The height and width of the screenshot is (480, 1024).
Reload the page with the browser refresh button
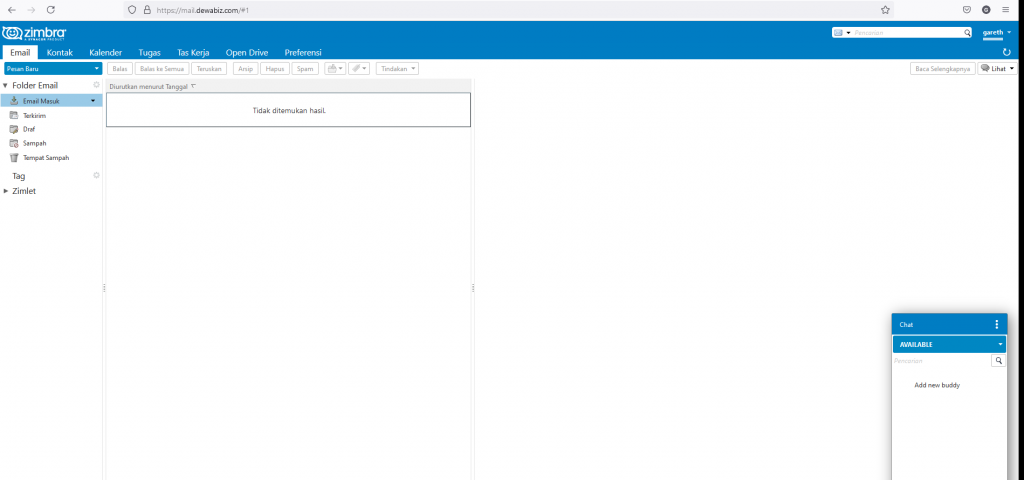[51, 9]
